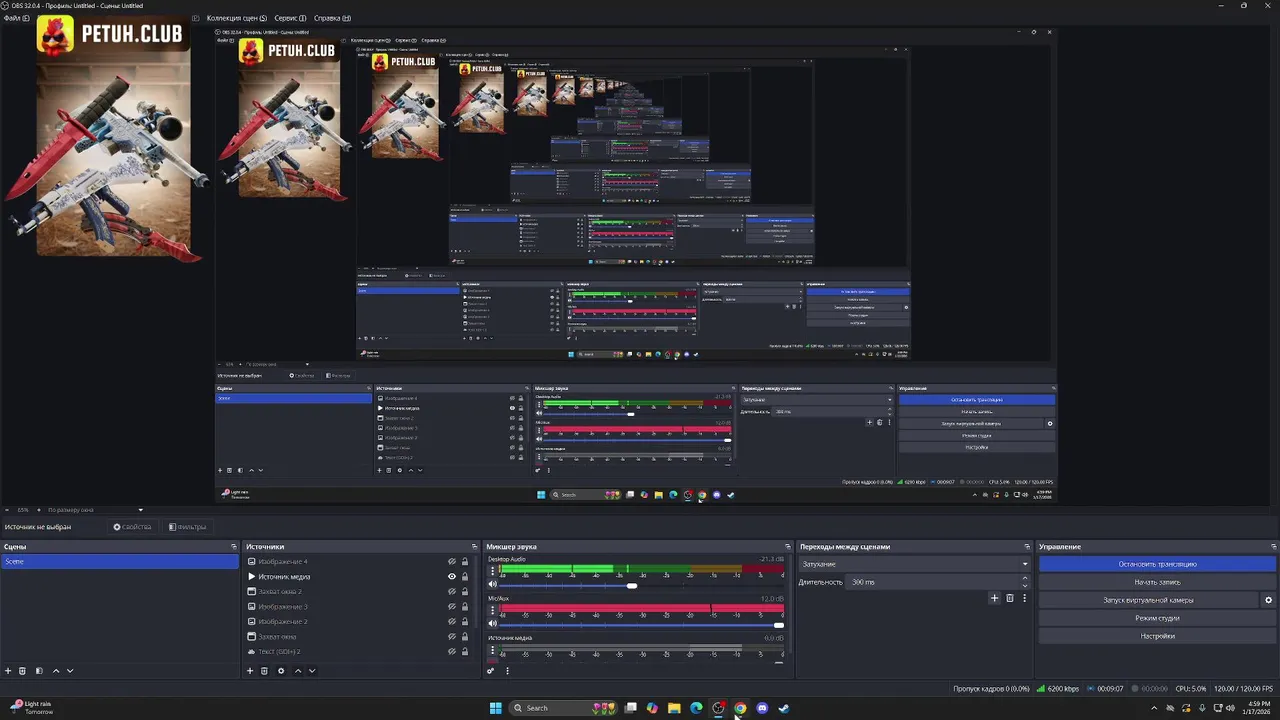The width and height of the screenshot is (1280, 720).
Task: Select Текст (GDI+) 2 source row
Action: (x=358, y=652)
